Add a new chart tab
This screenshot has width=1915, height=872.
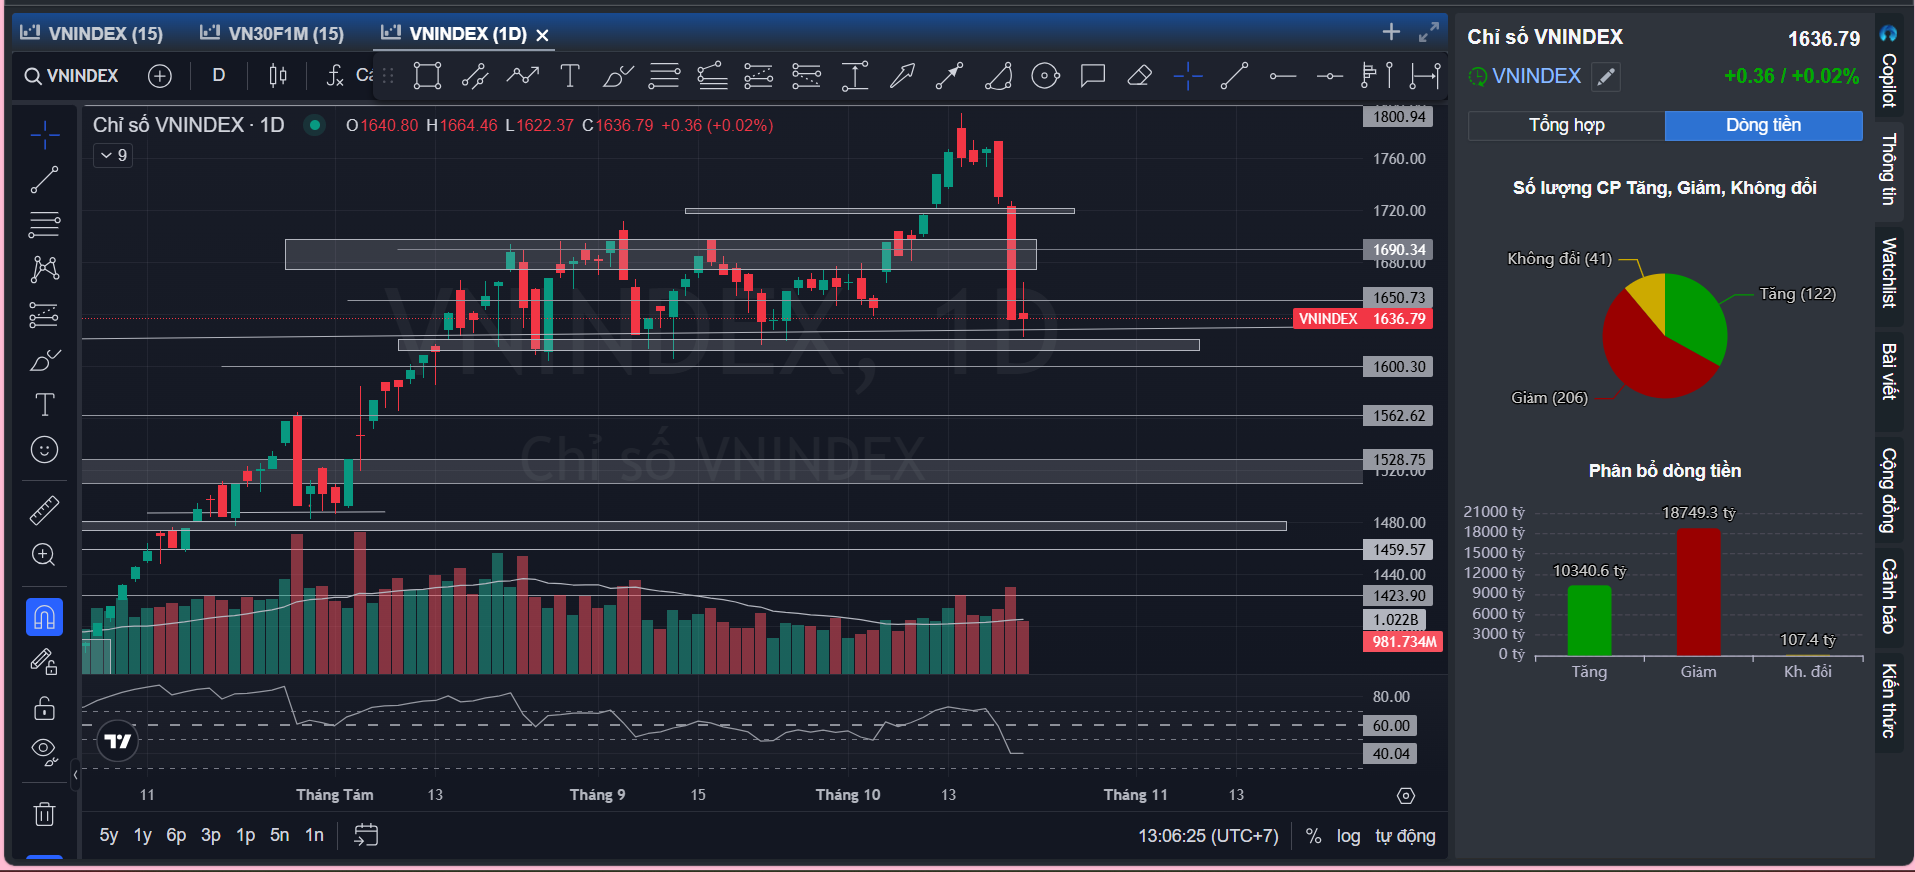[1391, 32]
